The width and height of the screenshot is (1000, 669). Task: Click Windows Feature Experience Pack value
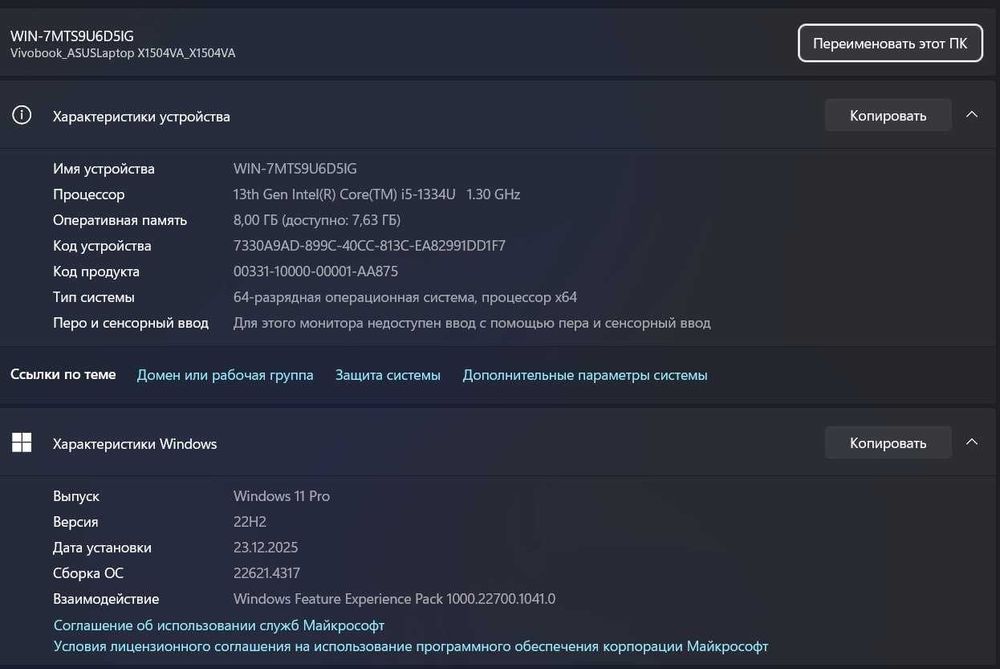click(394, 599)
